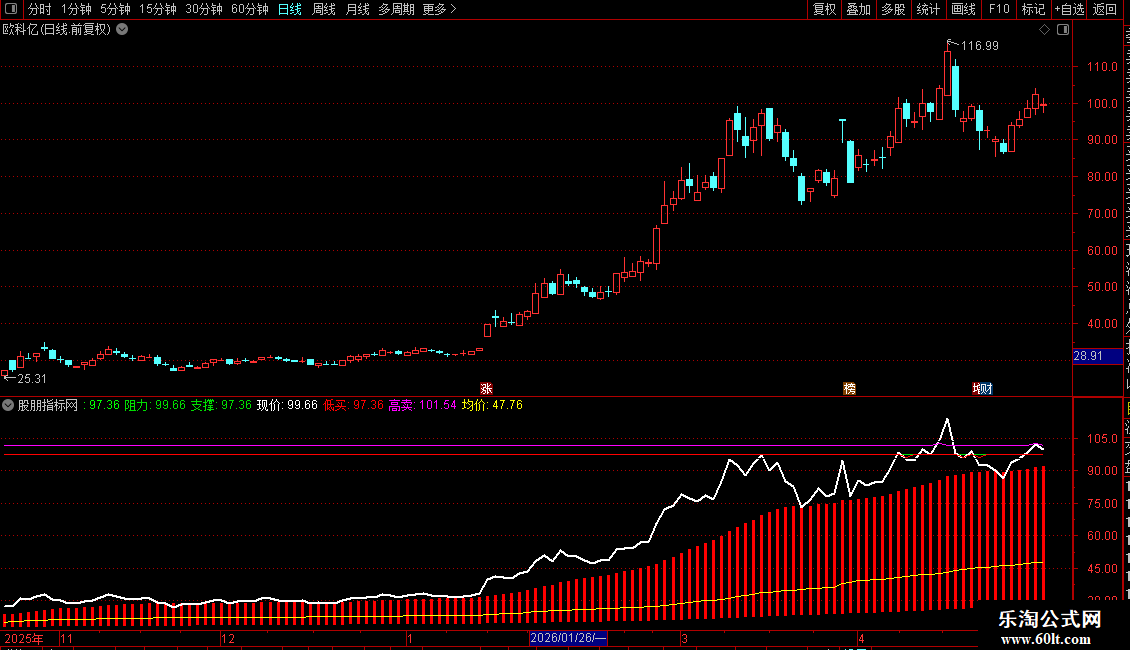The height and width of the screenshot is (650, 1130).
Task: Open the 画线 drawing tools
Action: (963, 9)
